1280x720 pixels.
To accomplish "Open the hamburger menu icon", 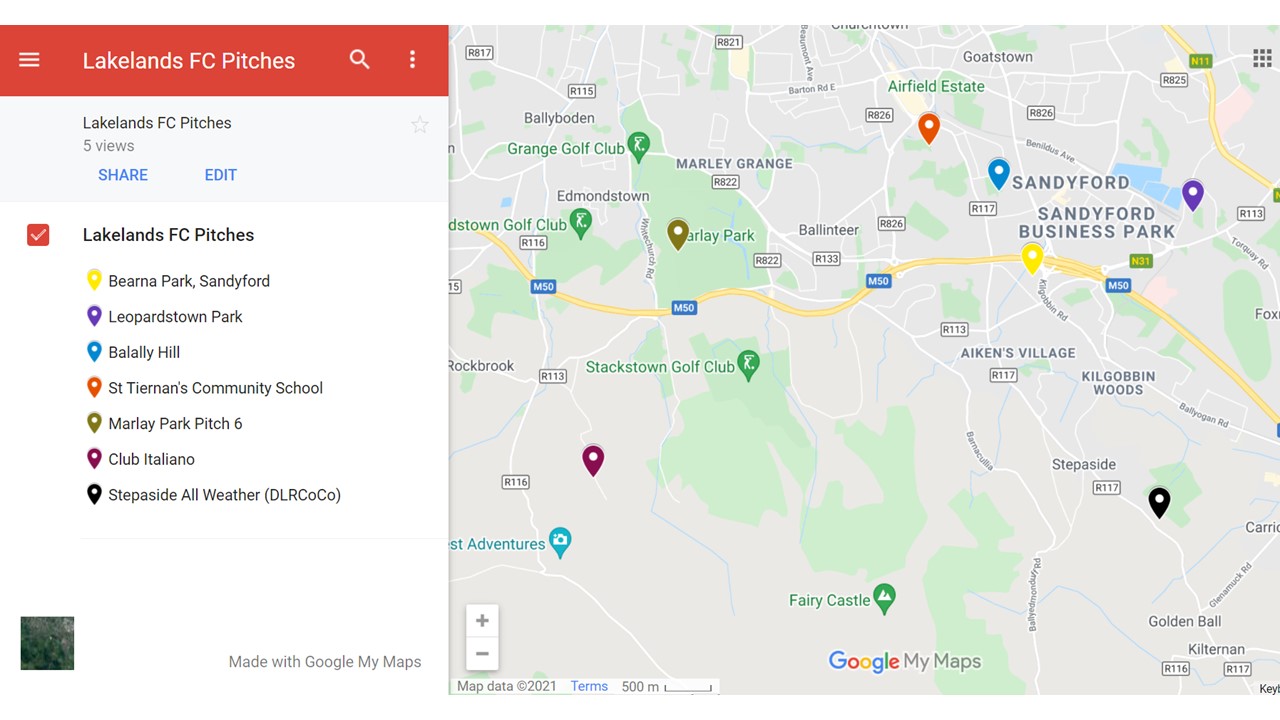I will (29, 60).
